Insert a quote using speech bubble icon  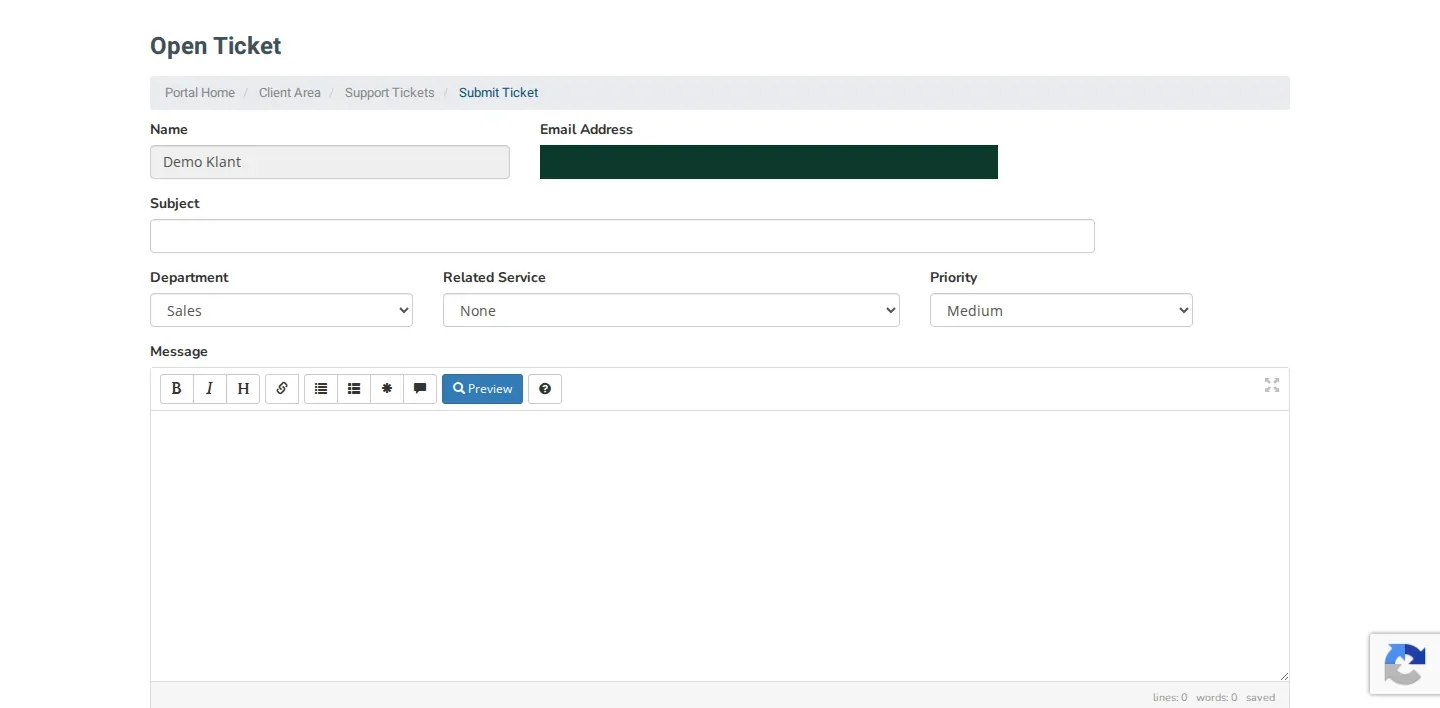click(x=420, y=389)
